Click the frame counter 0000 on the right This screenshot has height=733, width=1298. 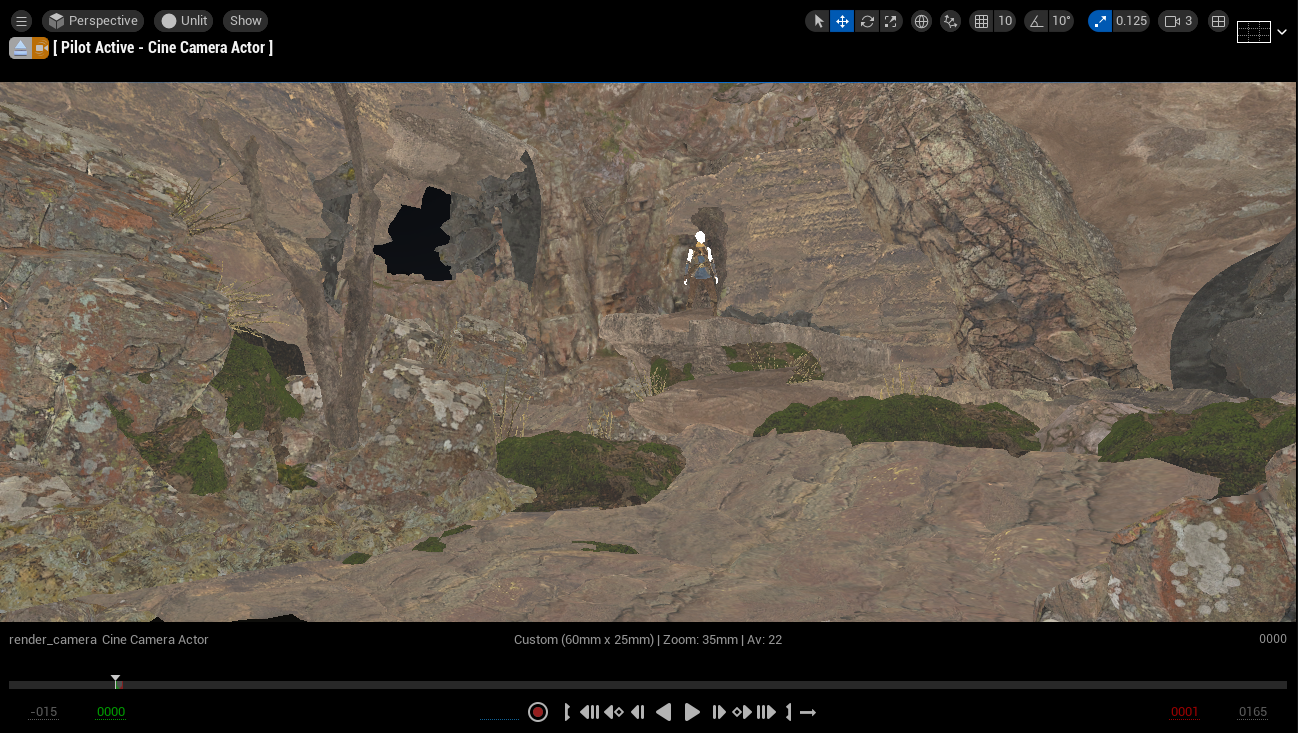pos(1273,639)
